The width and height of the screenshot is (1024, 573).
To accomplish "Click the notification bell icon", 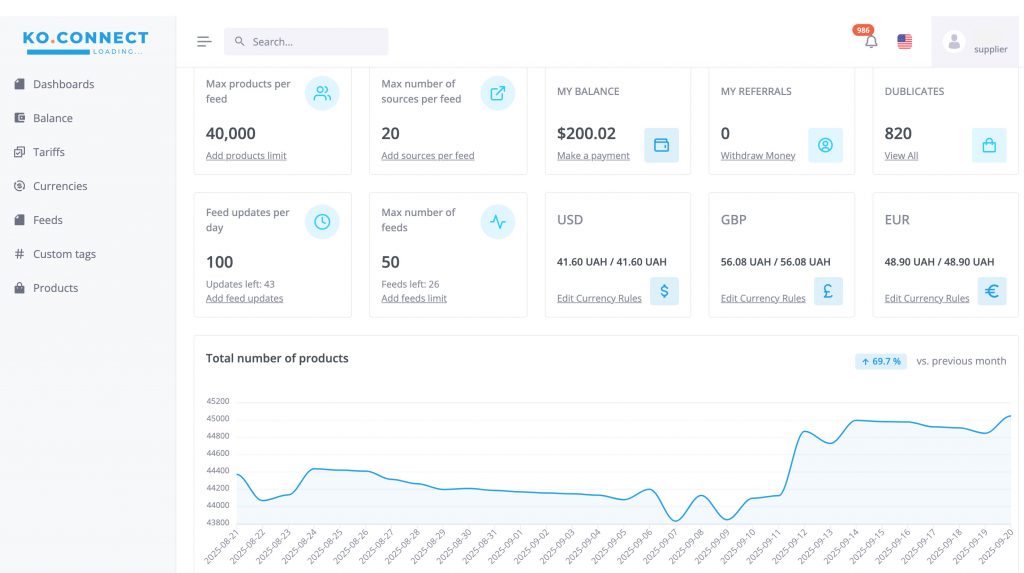I will [870, 42].
